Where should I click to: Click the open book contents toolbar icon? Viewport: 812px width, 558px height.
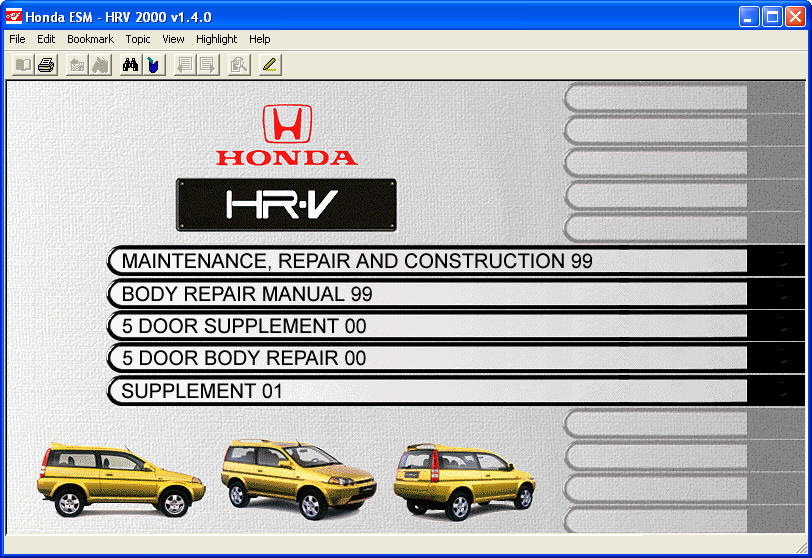[x=23, y=65]
